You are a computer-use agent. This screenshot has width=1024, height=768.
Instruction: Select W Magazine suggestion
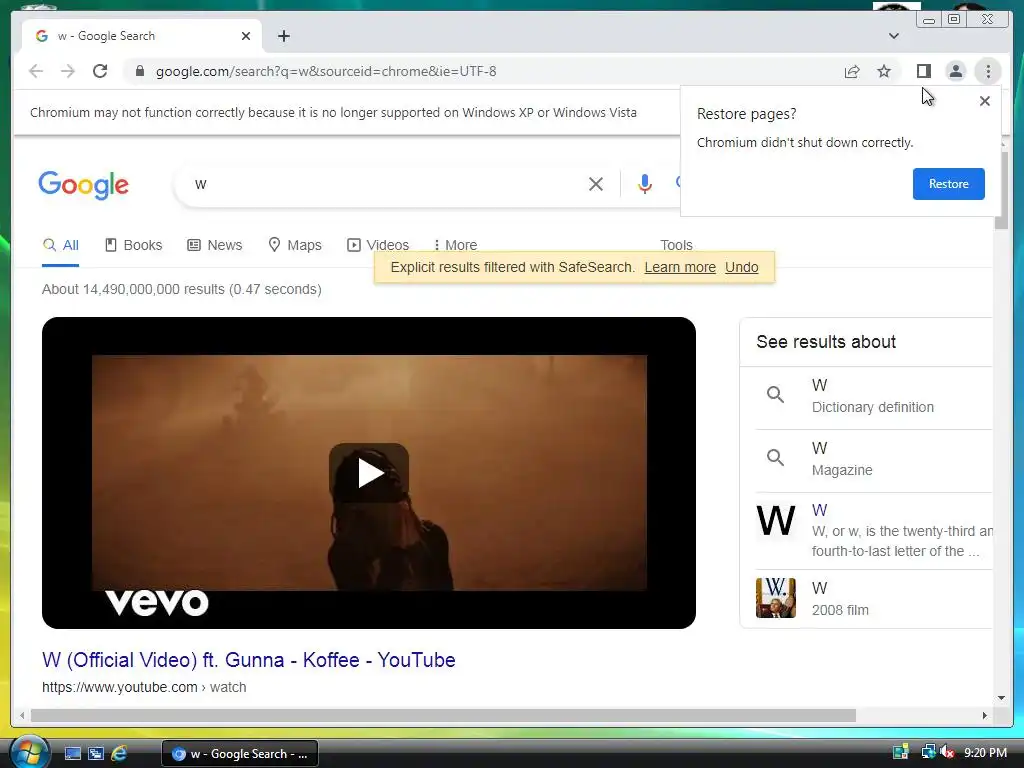pyautogui.click(x=873, y=459)
